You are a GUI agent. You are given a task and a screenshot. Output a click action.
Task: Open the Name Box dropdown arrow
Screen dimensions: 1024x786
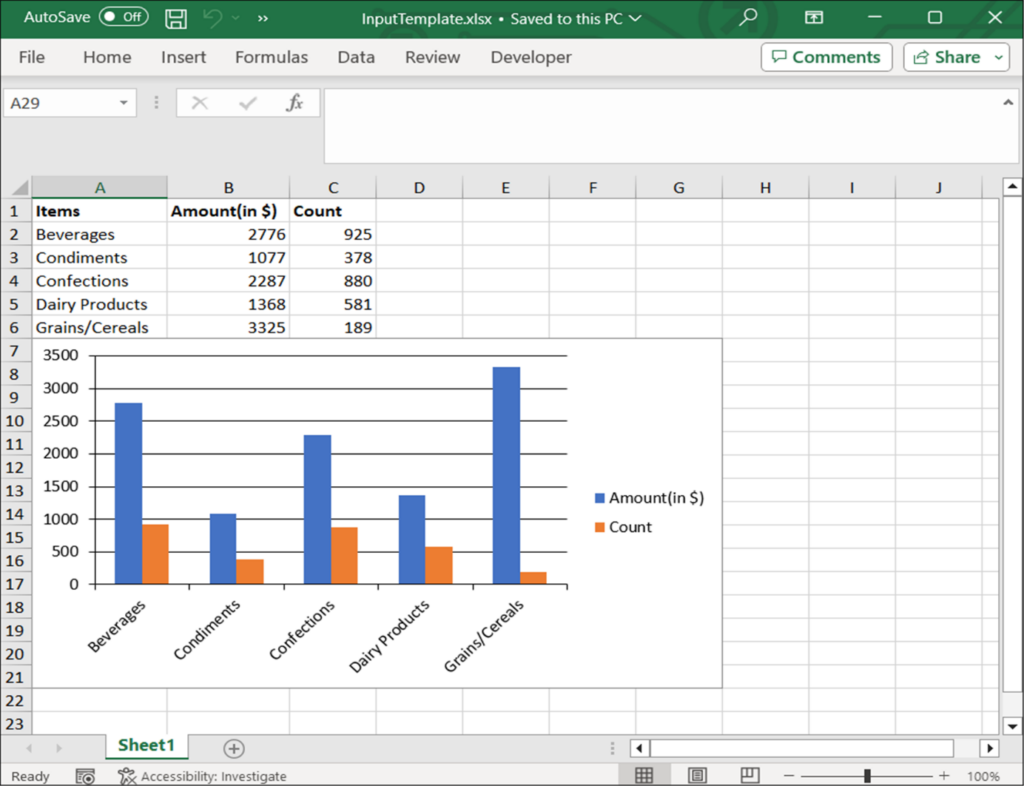[123, 103]
